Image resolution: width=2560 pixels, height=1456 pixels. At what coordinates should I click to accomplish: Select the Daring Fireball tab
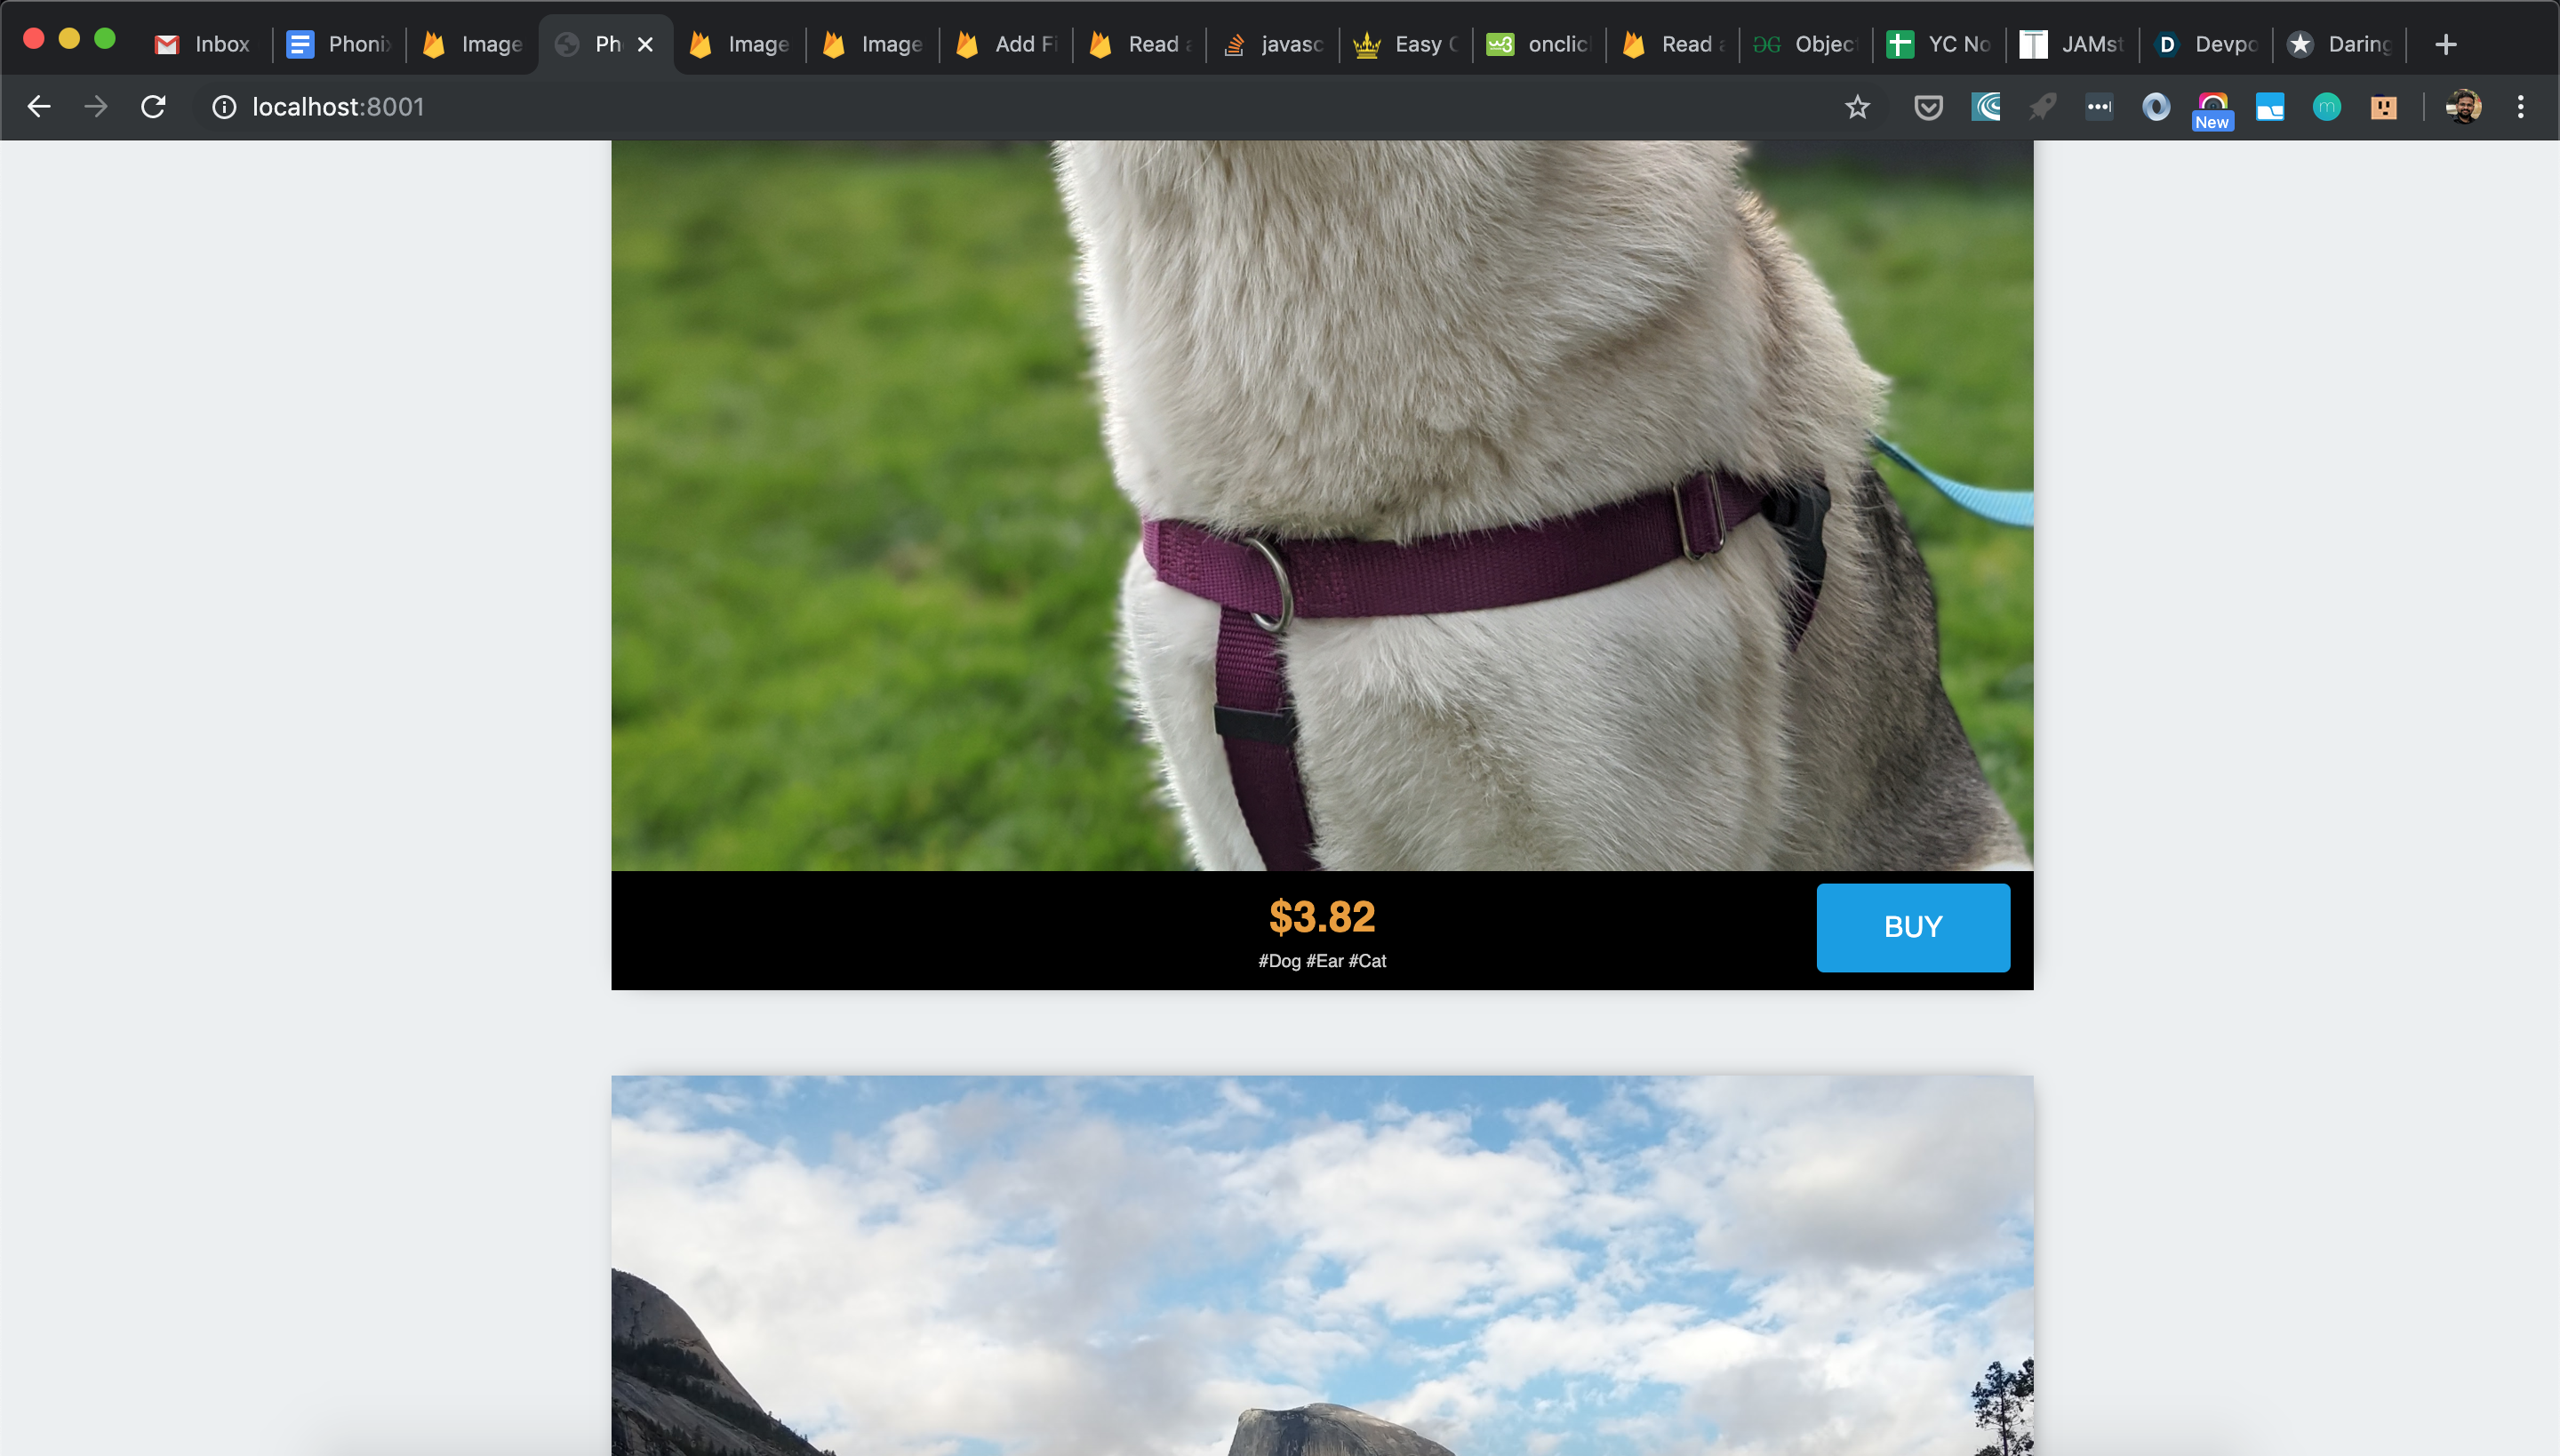(2340, 44)
